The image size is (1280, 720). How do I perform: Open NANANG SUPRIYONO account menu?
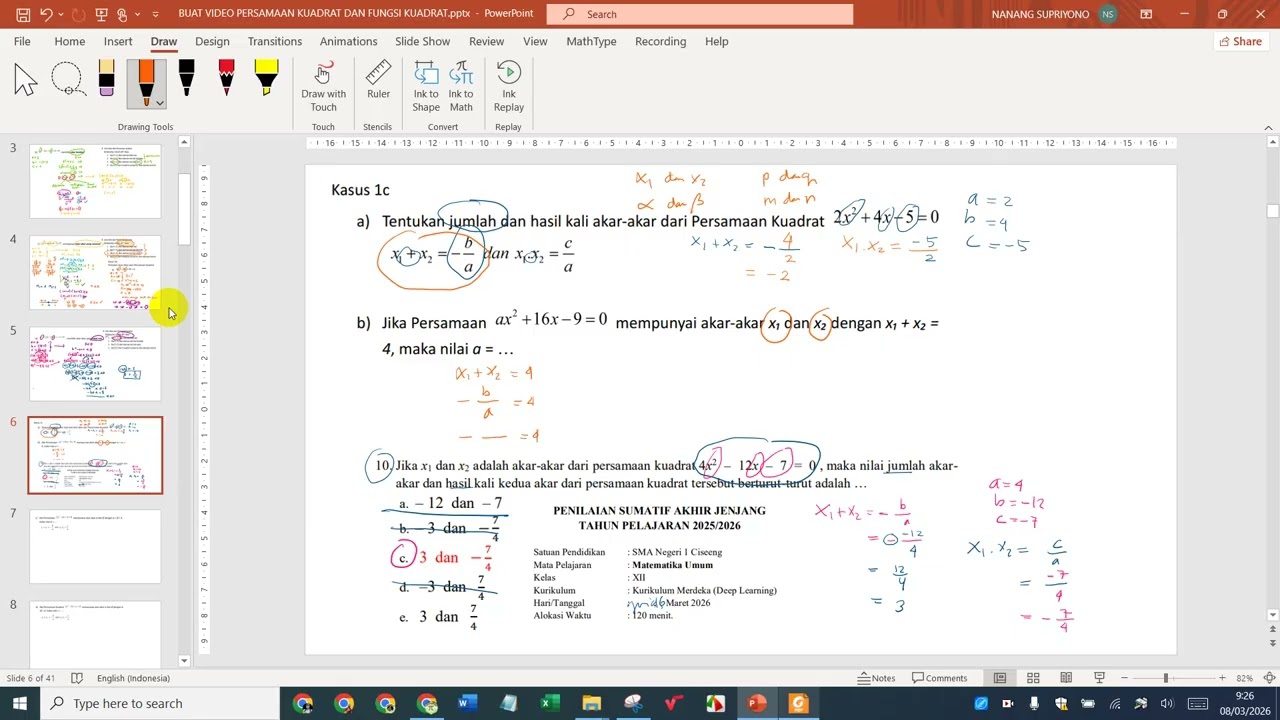pos(1054,14)
